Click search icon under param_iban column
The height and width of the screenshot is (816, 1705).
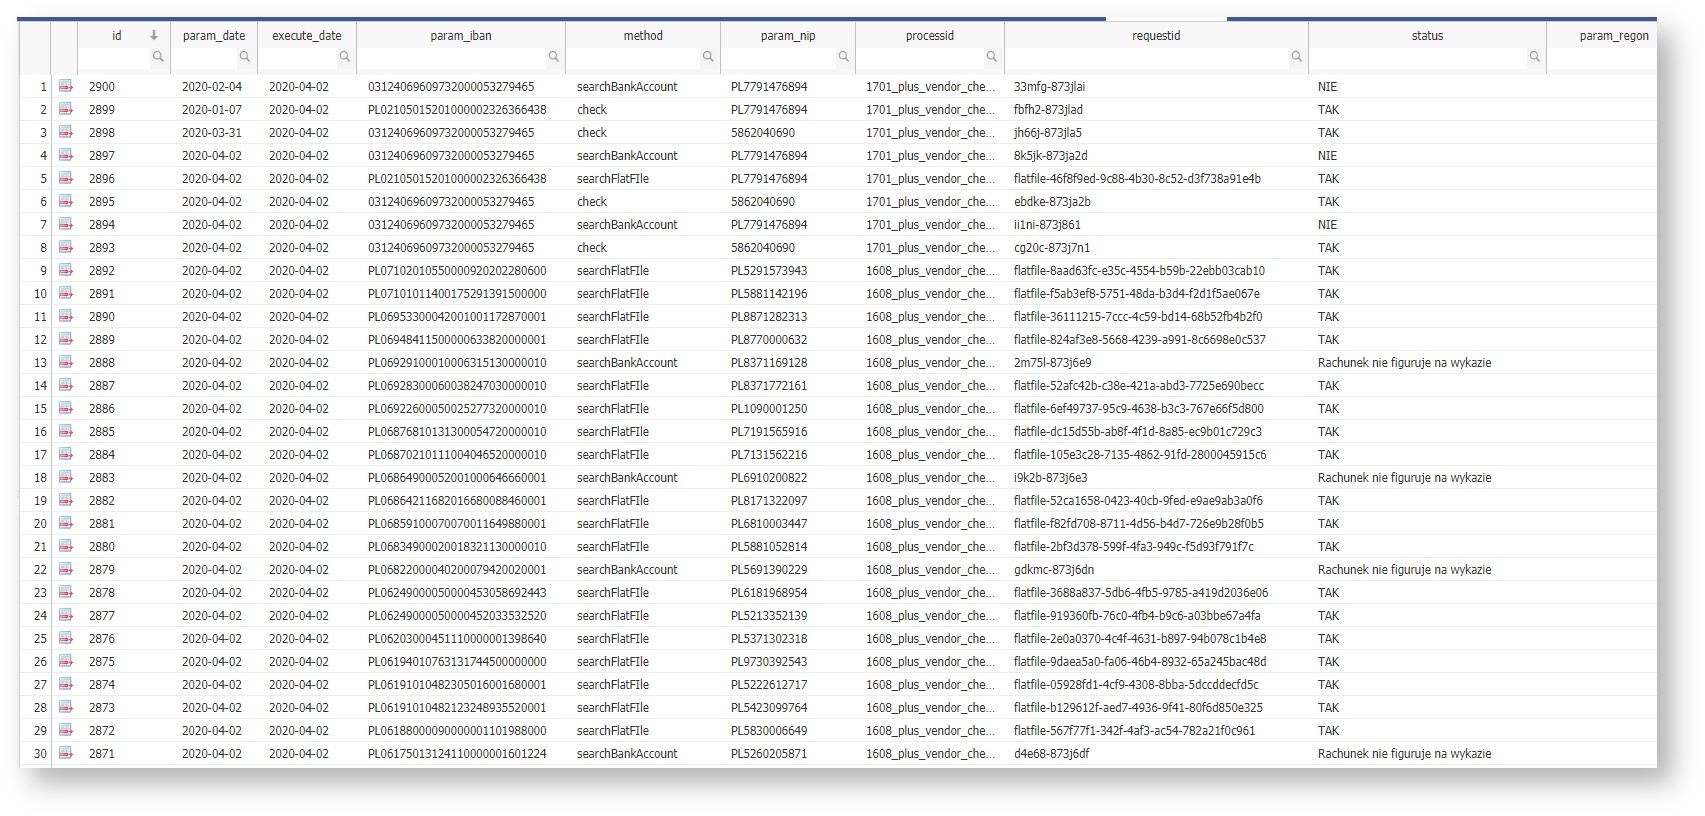click(x=553, y=57)
